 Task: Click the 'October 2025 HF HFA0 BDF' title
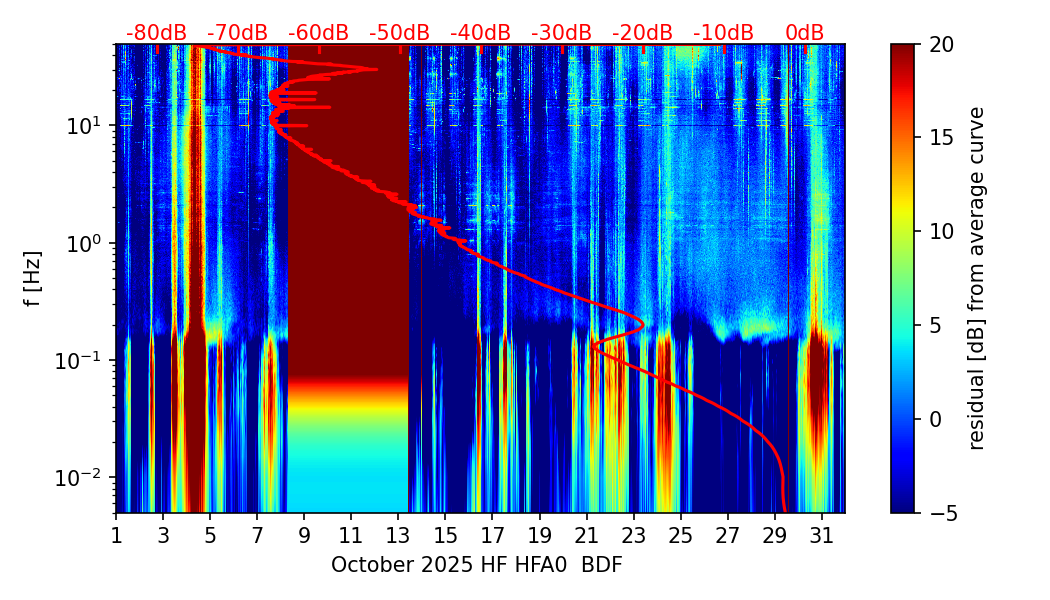tap(476, 565)
